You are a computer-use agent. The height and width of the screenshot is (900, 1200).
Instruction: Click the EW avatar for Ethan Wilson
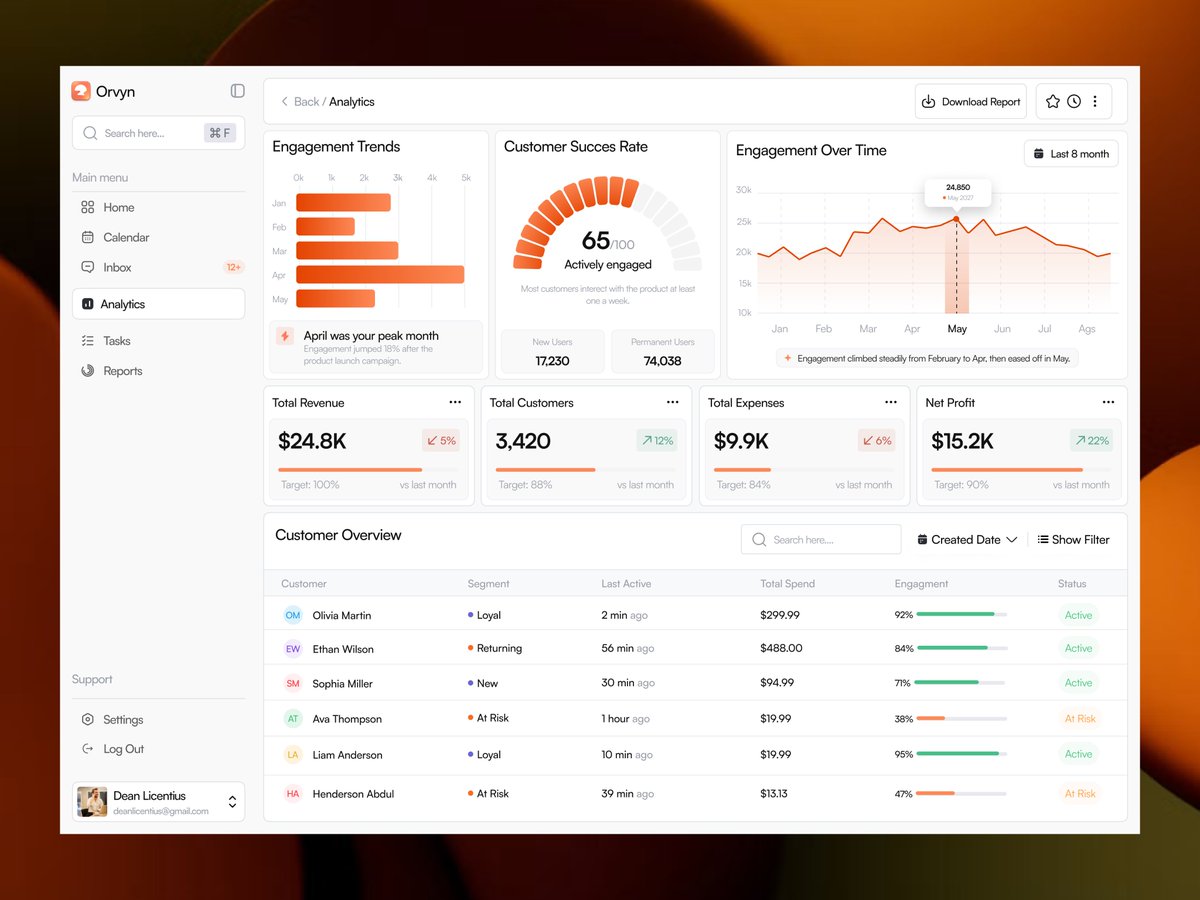coord(293,649)
